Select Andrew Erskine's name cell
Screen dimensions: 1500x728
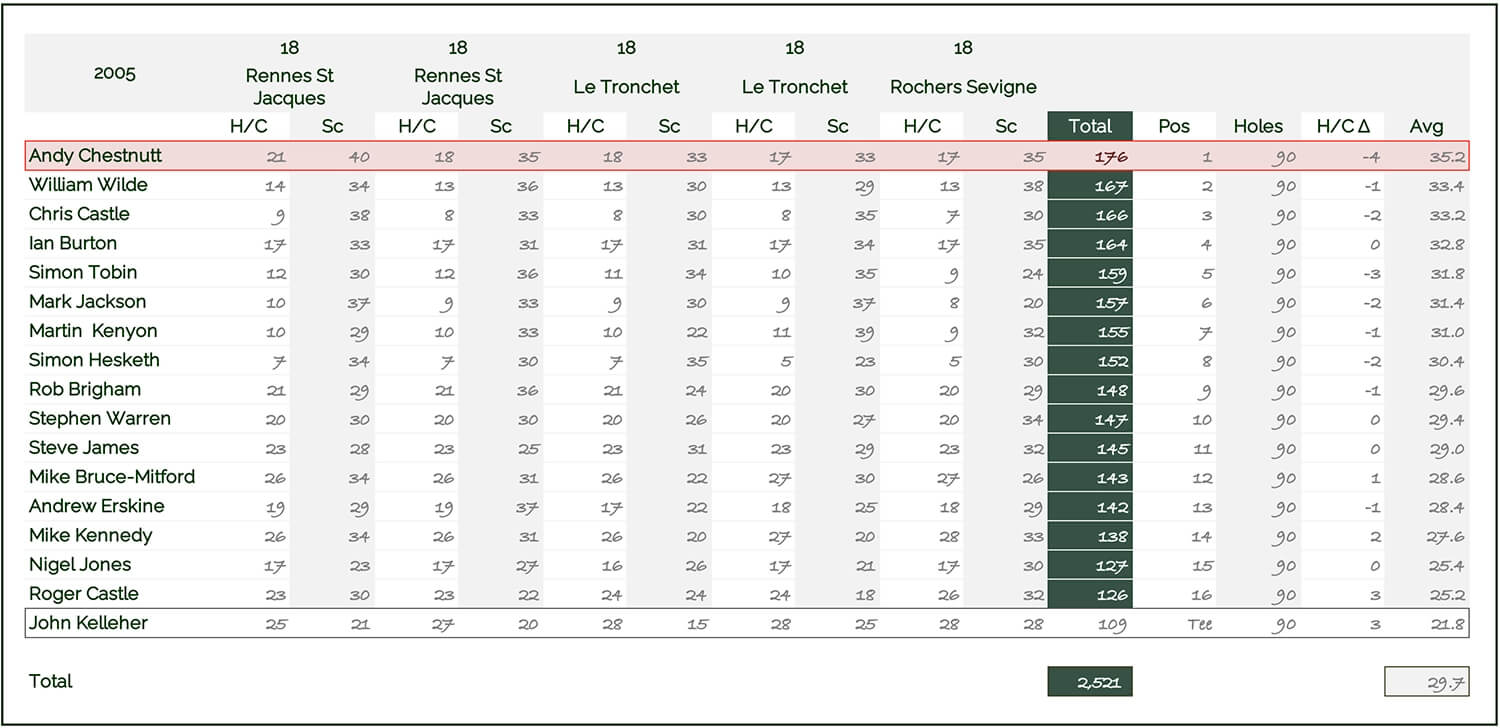pos(97,506)
